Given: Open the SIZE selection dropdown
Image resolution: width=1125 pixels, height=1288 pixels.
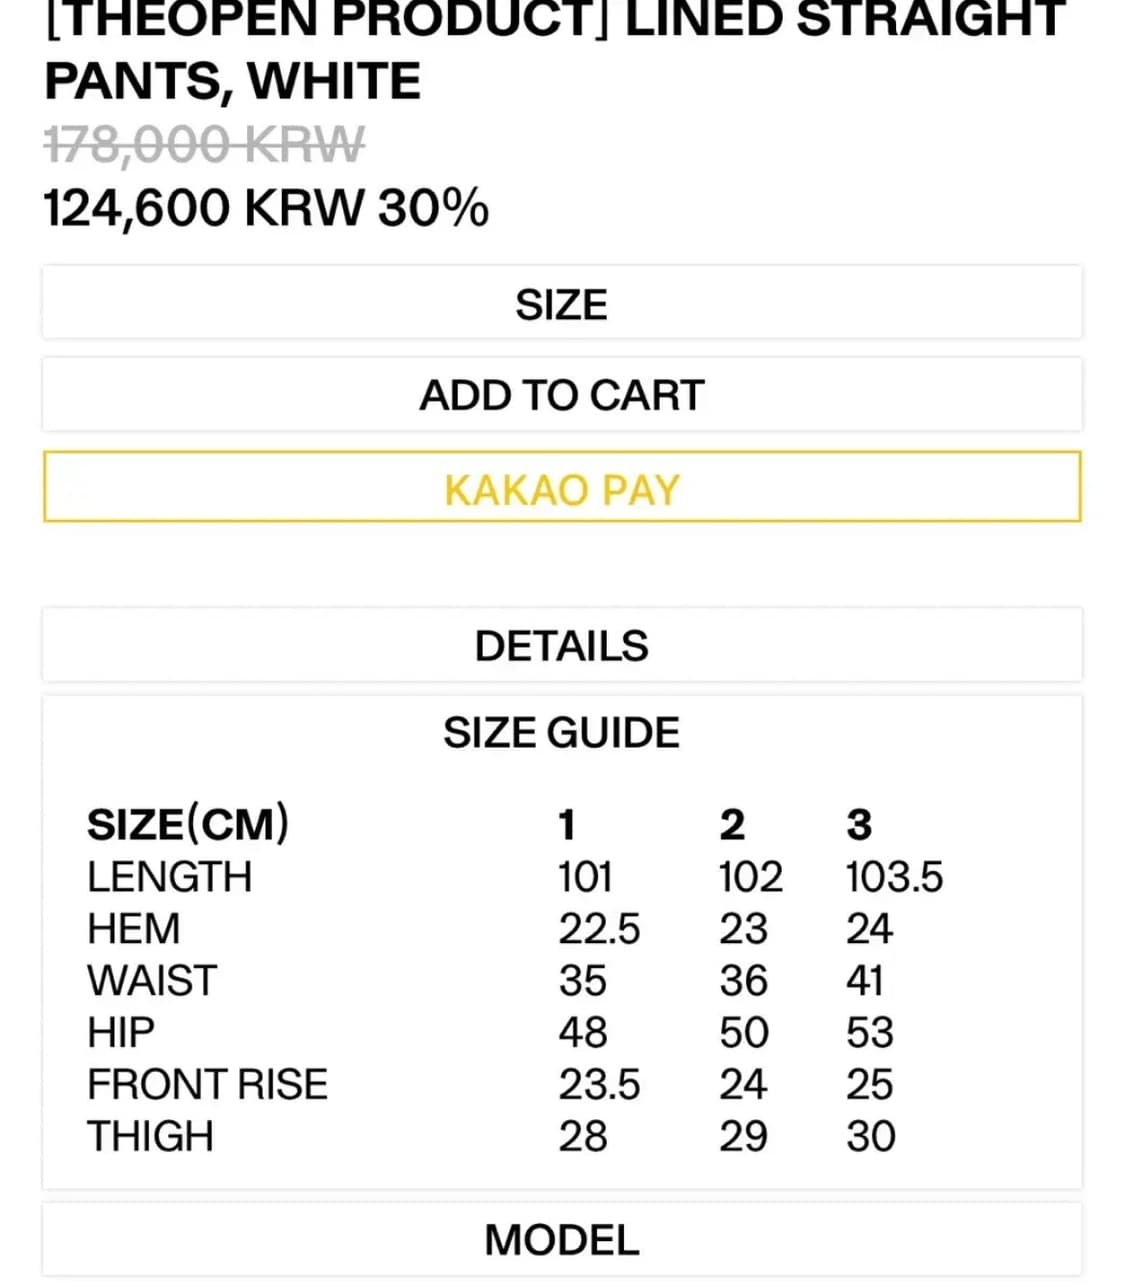Looking at the screenshot, I should click(x=561, y=304).
